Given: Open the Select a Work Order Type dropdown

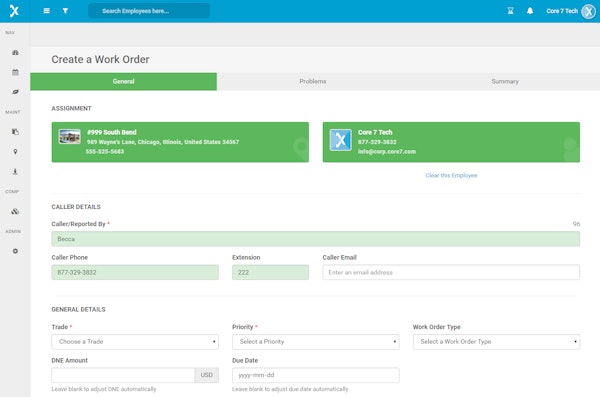Looking at the screenshot, I should [x=496, y=341].
